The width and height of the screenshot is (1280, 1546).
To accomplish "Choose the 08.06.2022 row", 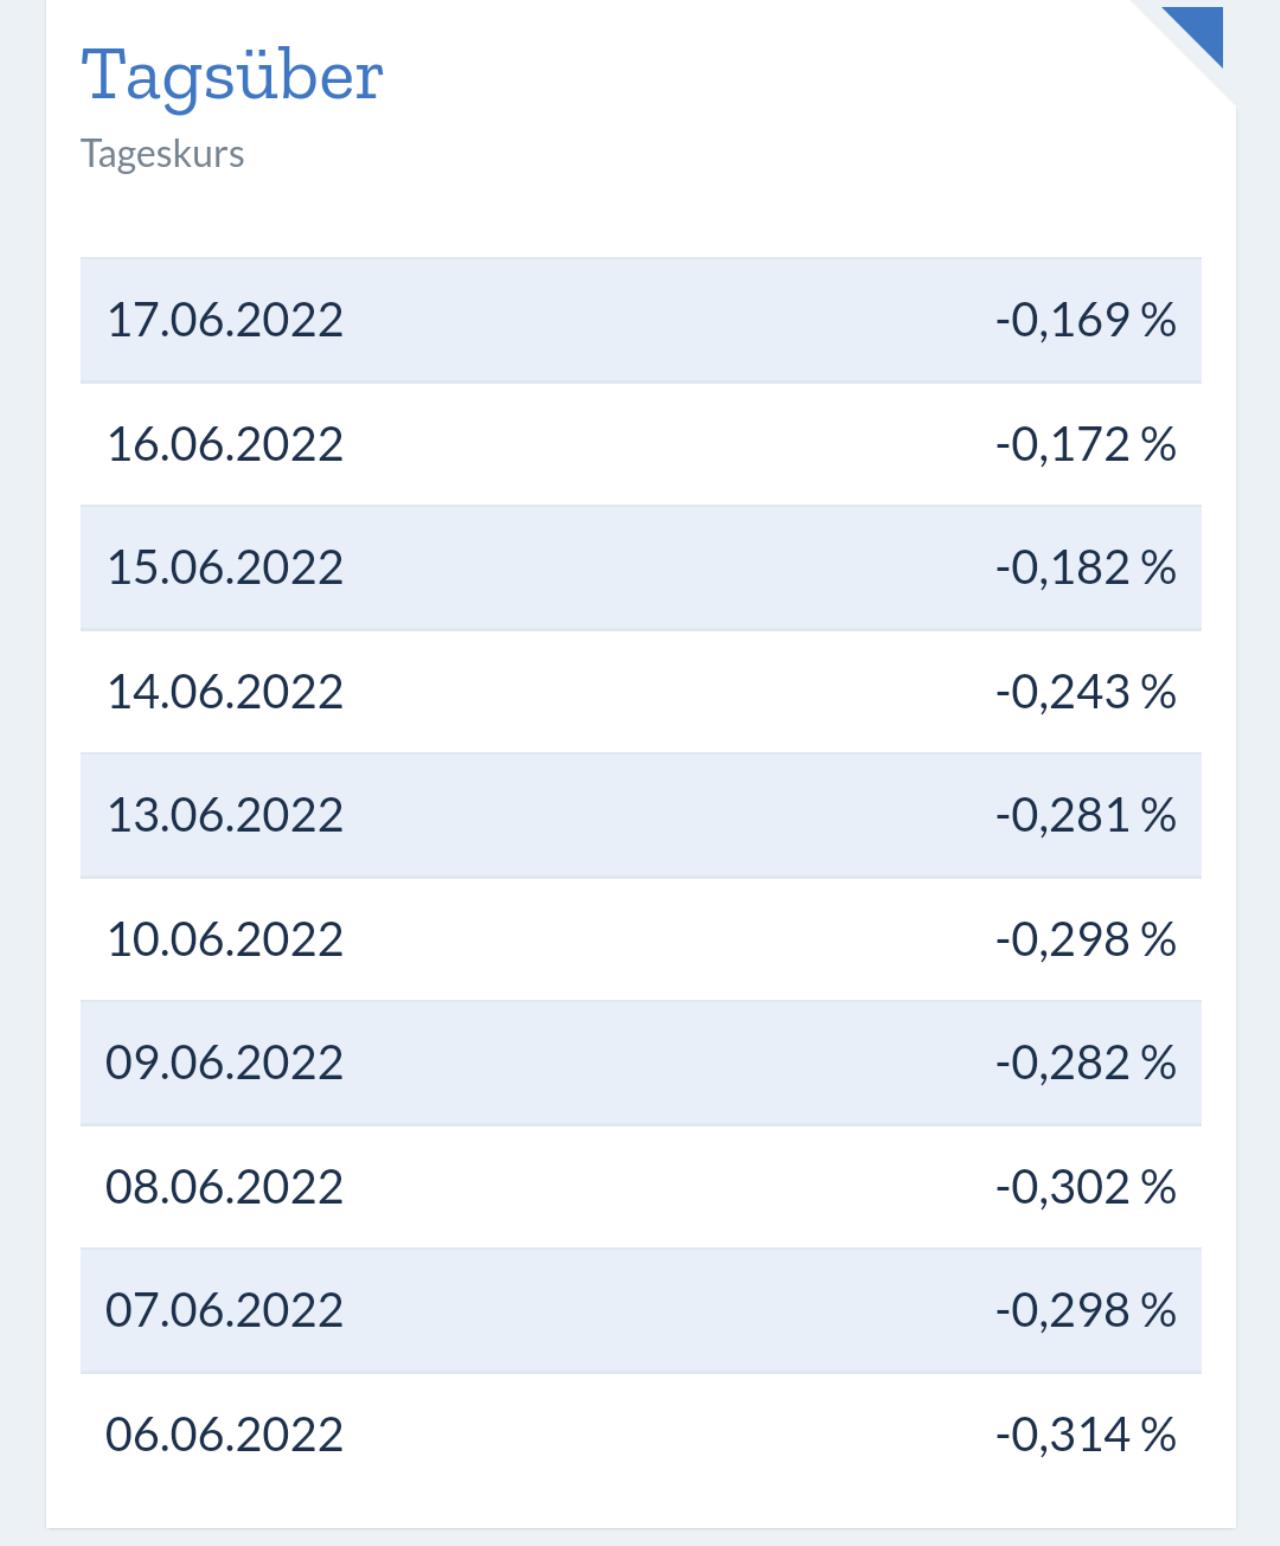I will (640, 1187).
